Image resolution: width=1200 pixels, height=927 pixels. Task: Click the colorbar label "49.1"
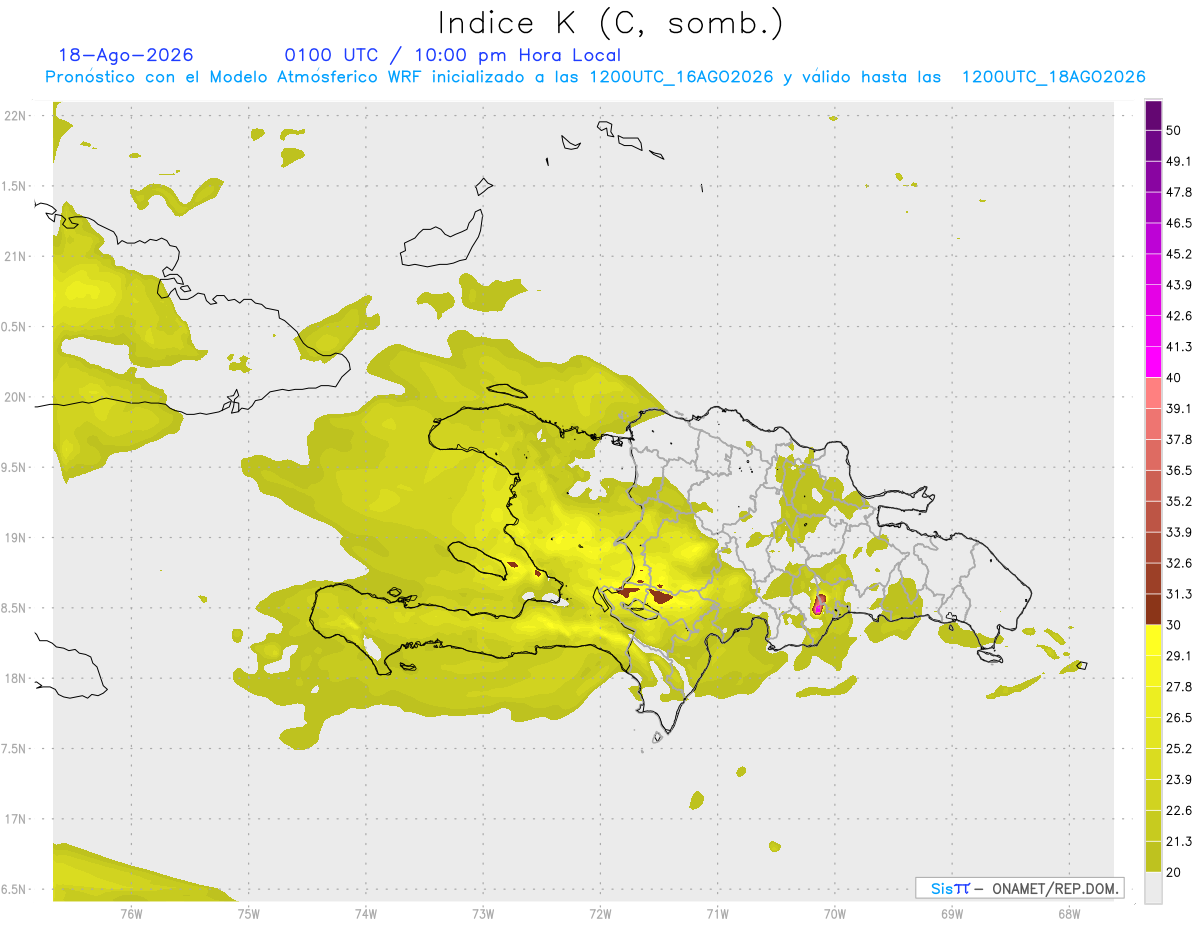pyautogui.click(x=1179, y=161)
